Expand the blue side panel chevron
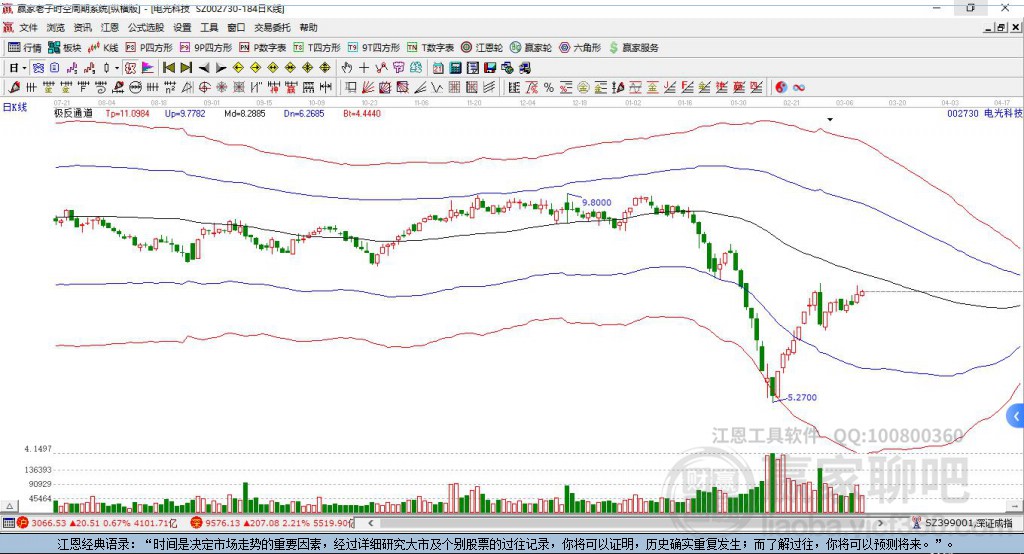 click(1016, 416)
